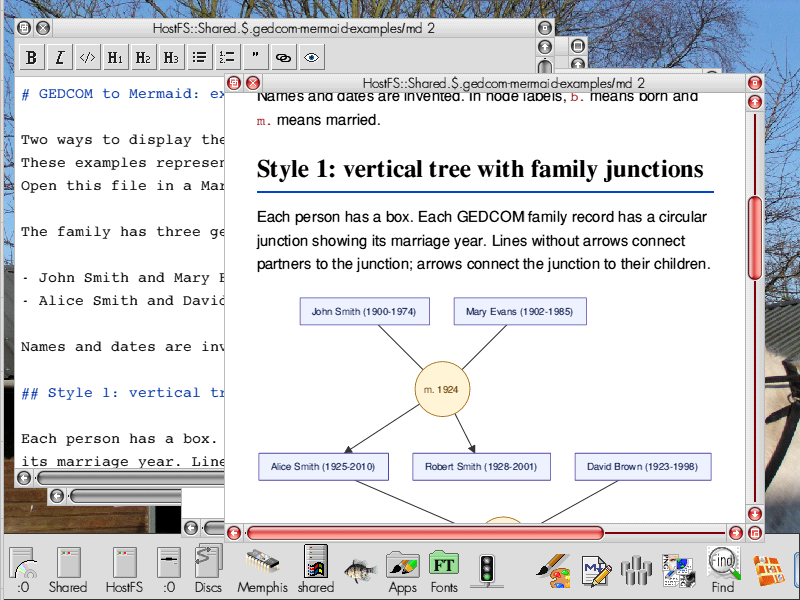Viewport: 800px width, 600px height.
Task: Click the grey cylinders icon
Action: click(x=637, y=571)
